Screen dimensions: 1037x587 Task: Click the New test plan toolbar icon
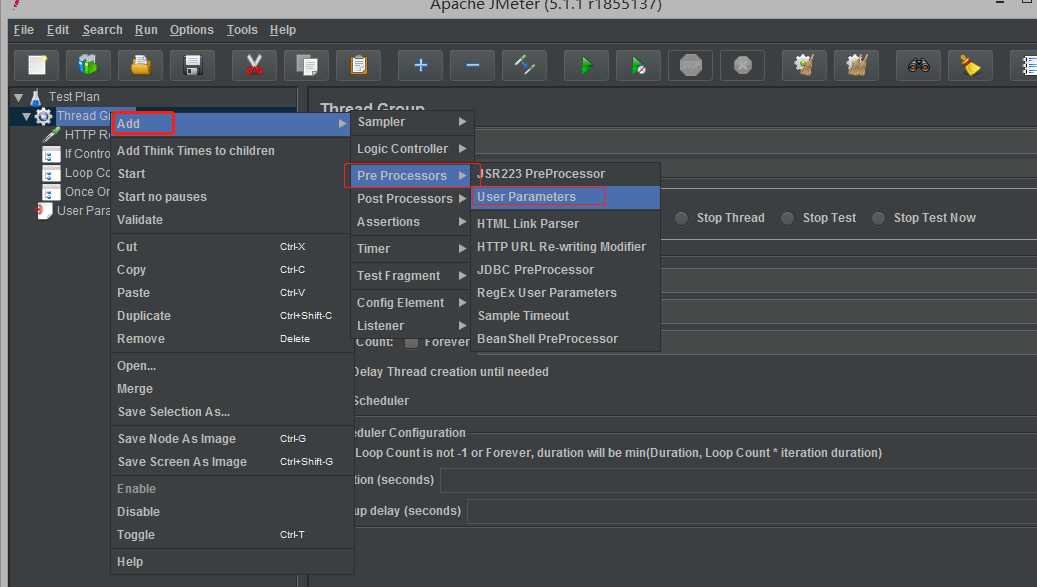[37, 65]
